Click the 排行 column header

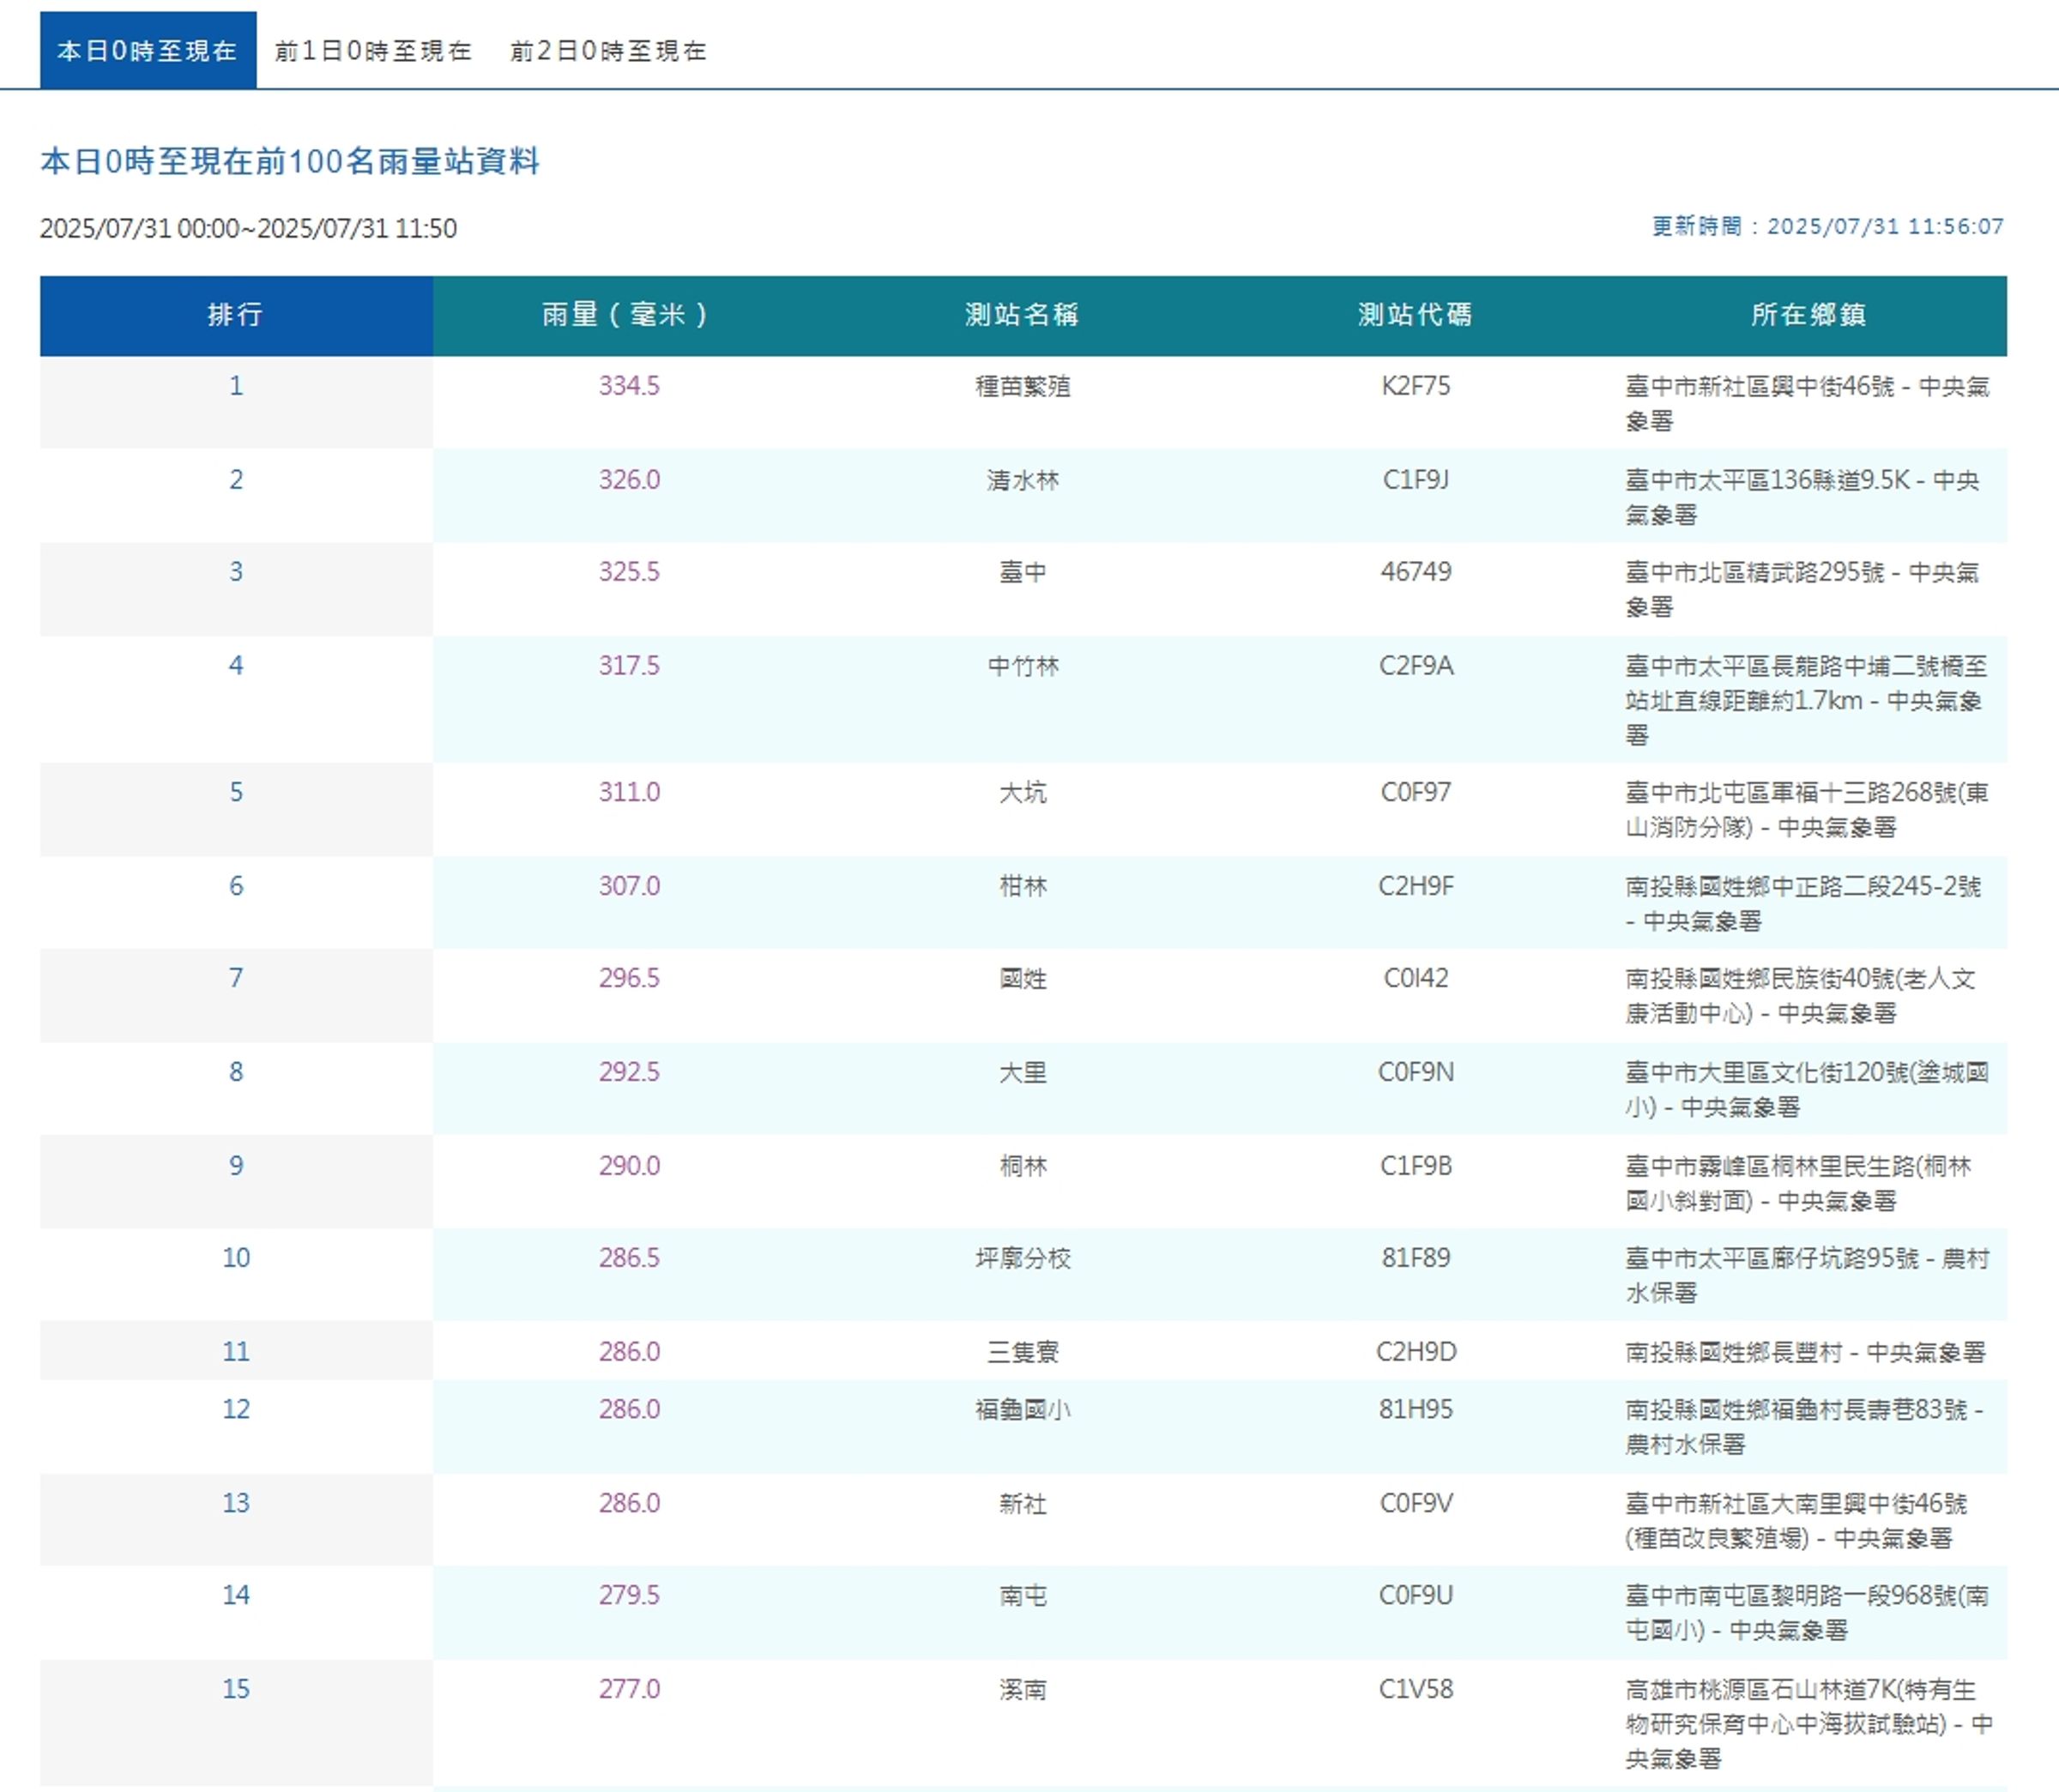pyautogui.click(x=236, y=315)
